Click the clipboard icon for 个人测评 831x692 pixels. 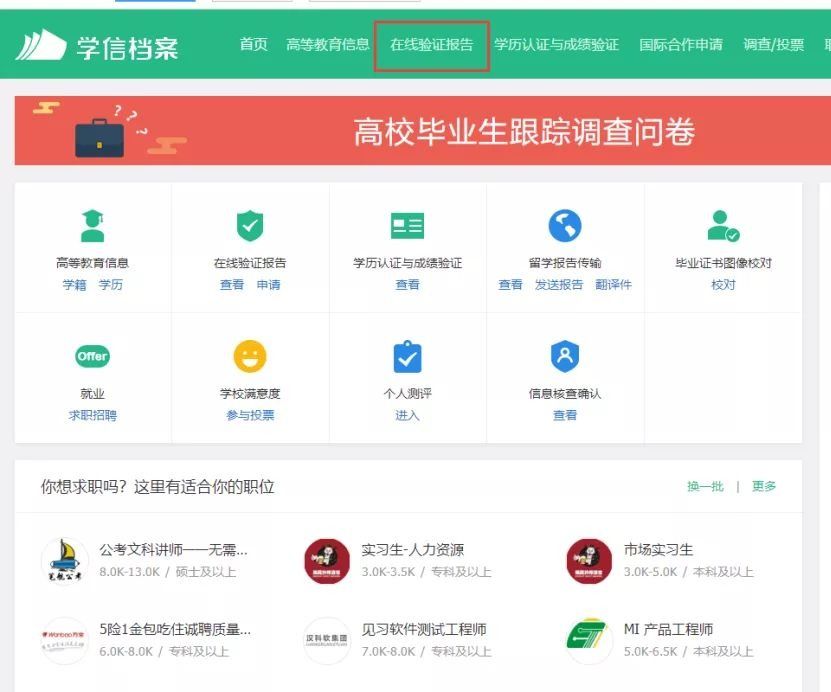pos(407,357)
